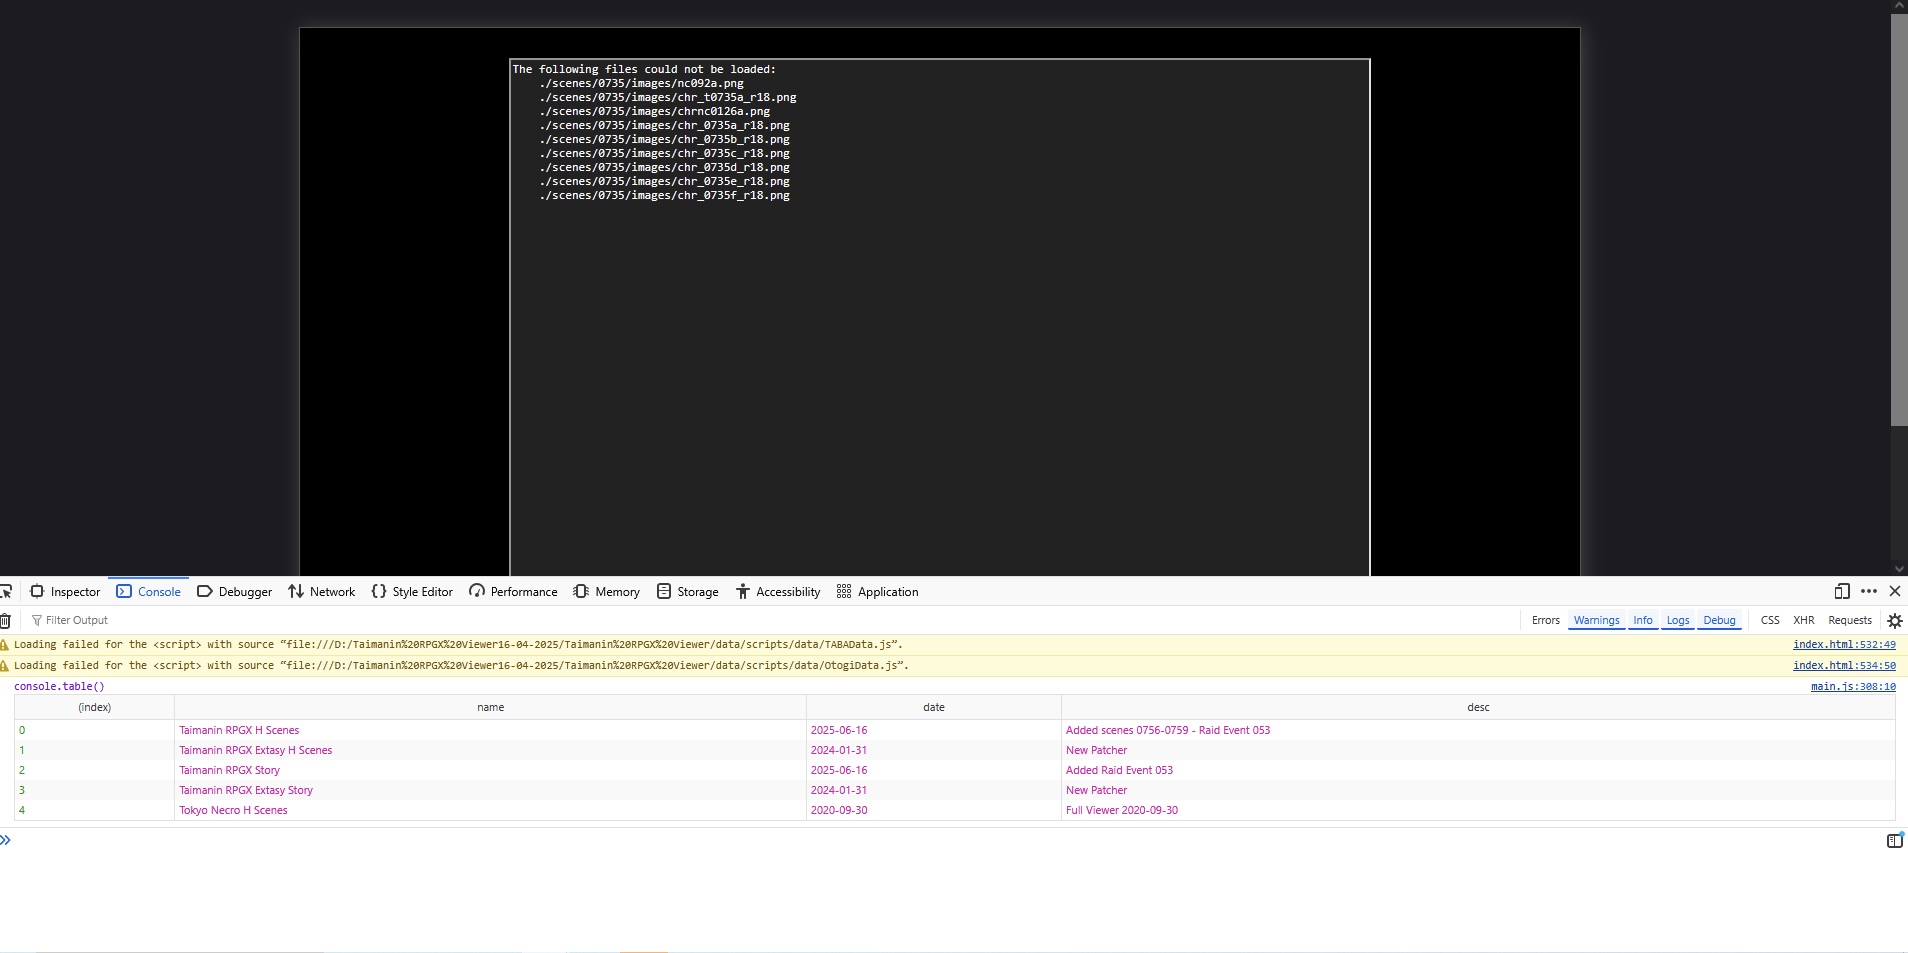Screen dimensions: 1908x953
Task: Open source link main.js:308:10
Action: [1853, 687]
